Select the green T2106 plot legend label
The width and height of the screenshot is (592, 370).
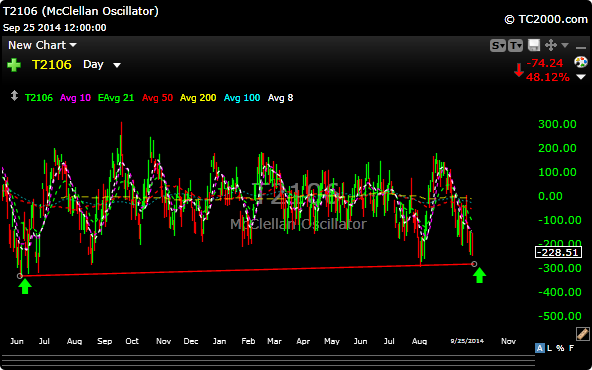[x=39, y=98]
